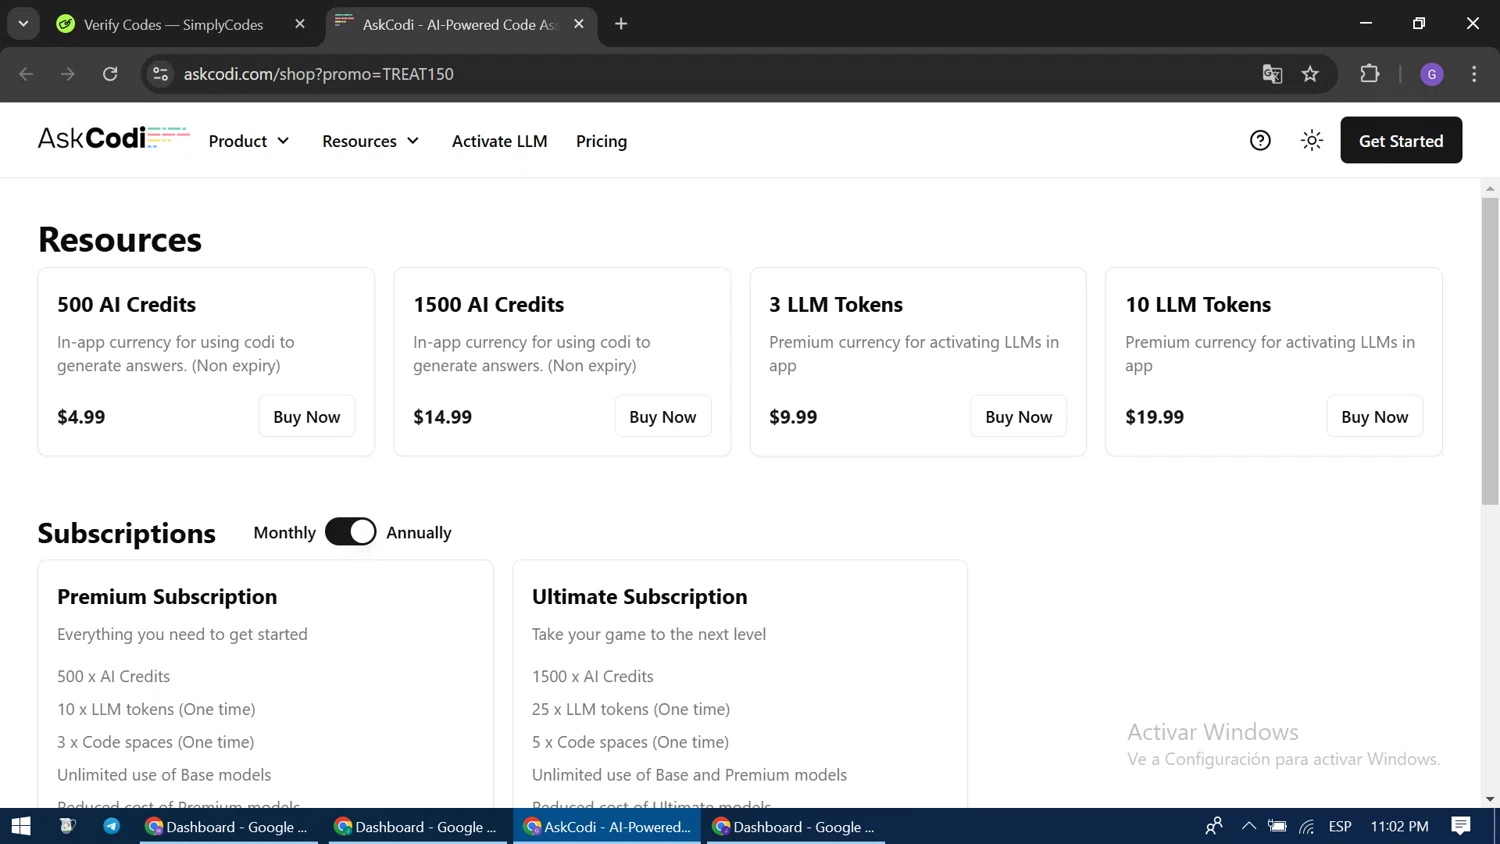The image size is (1500, 844).
Task: Click the AskCodi logo
Action: coord(113,138)
